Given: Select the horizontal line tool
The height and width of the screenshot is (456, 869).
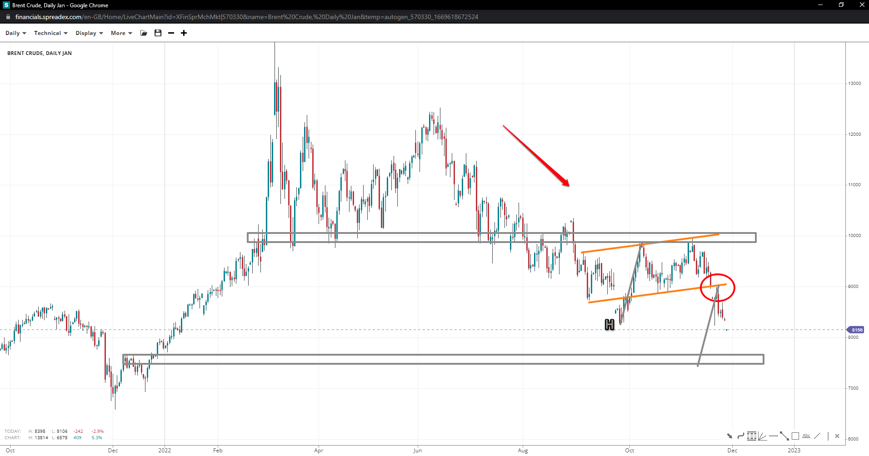Looking at the screenshot, I should tap(773, 436).
